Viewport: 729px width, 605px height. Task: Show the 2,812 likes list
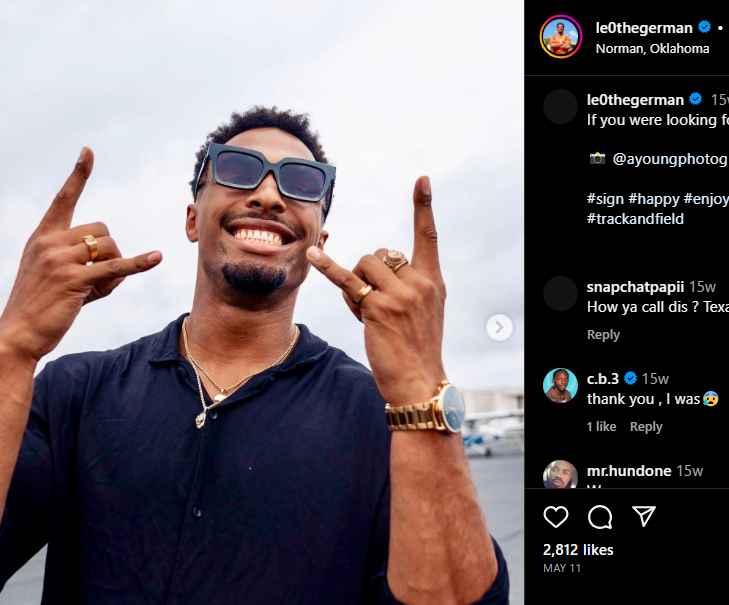(578, 550)
